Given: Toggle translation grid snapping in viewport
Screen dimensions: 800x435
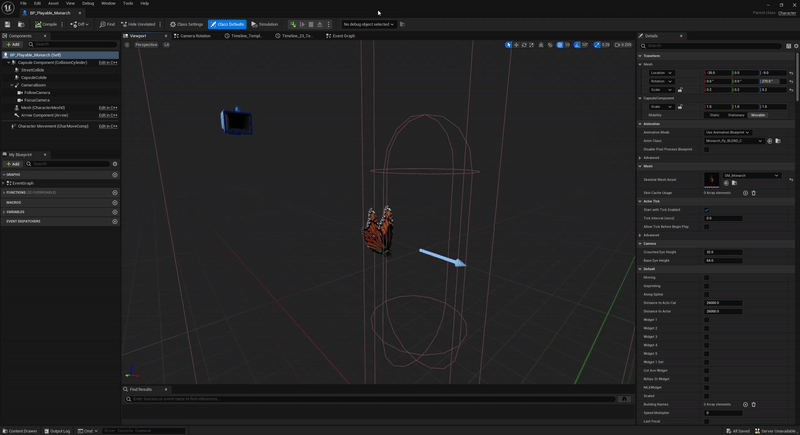Looking at the screenshot, I should click(x=560, y=45).
